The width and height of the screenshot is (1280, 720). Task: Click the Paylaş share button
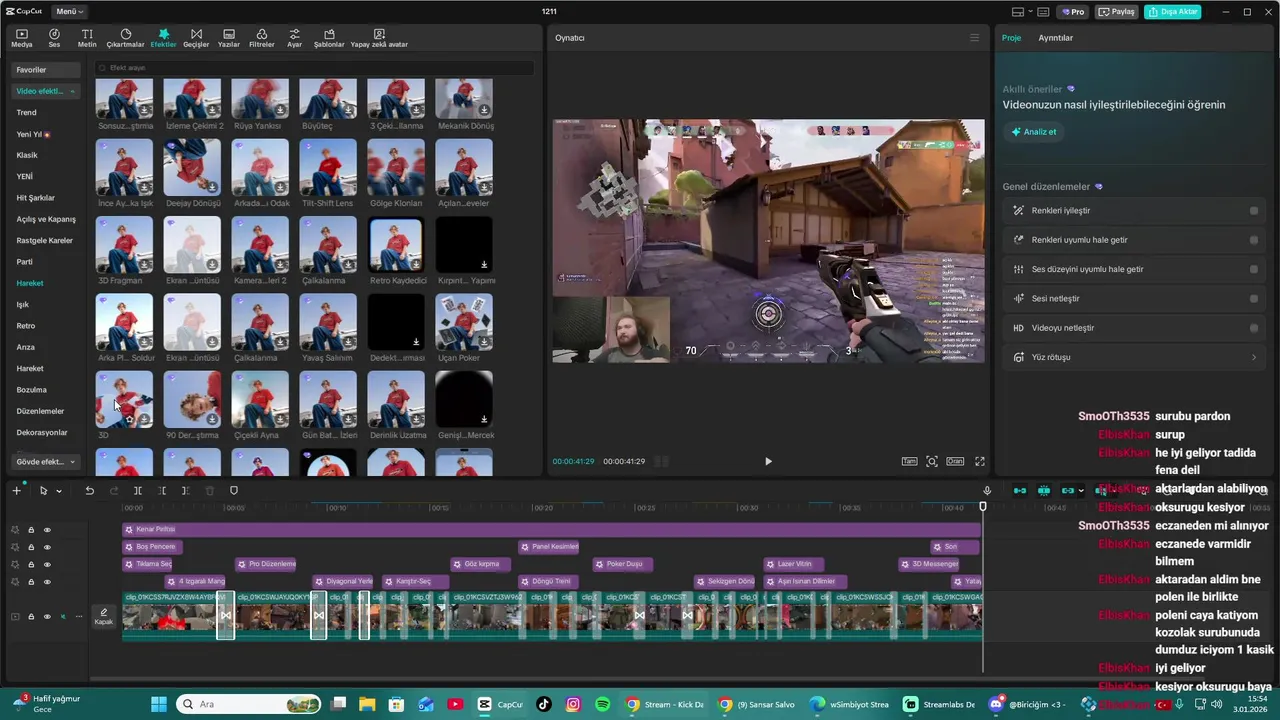tap(1117, 12)
